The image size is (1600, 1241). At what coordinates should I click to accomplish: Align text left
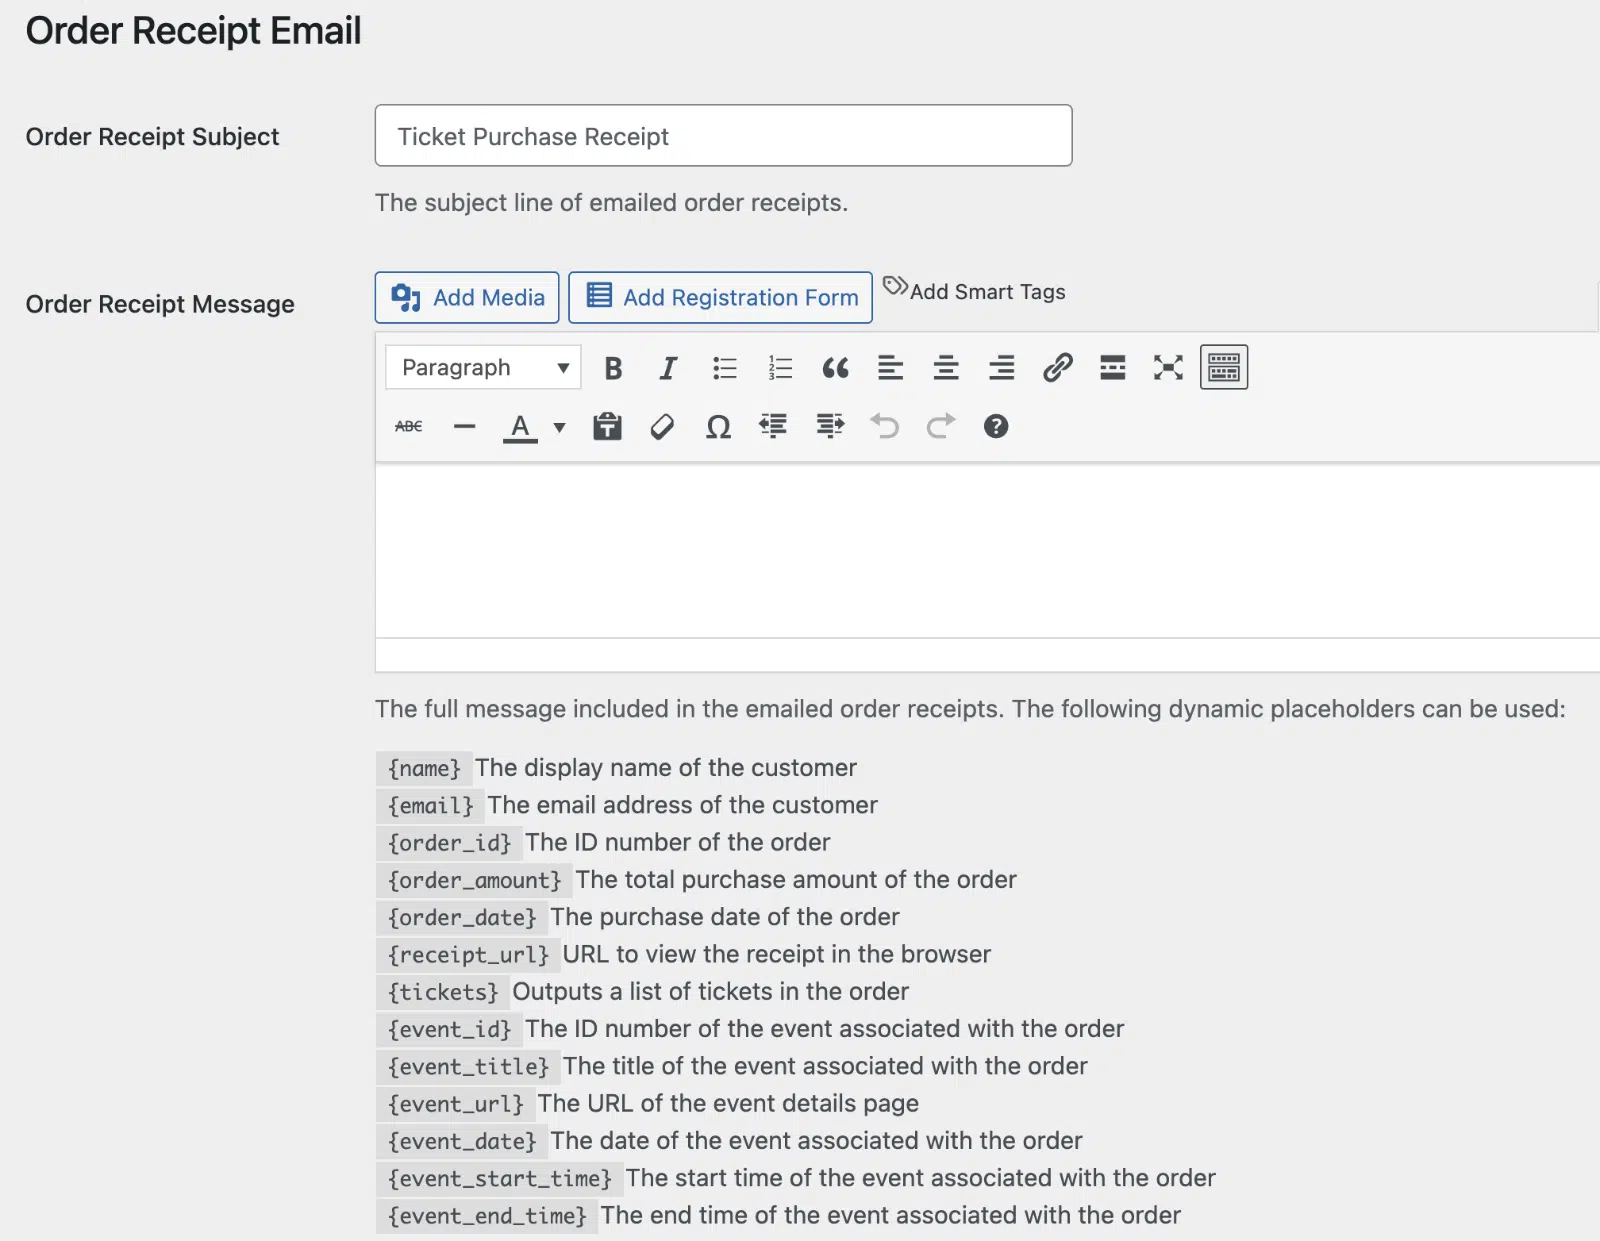click(890, 368)
